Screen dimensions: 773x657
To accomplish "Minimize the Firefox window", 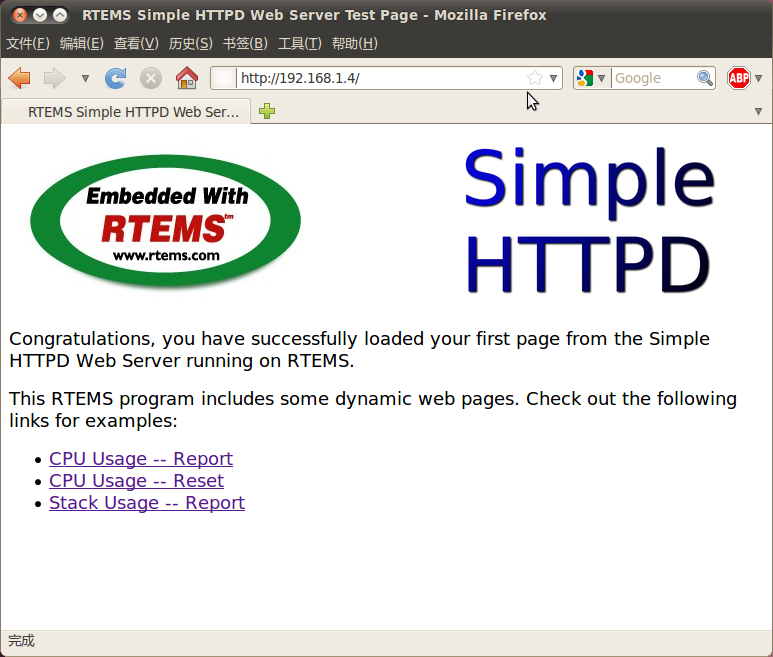I will tap(40, 15).
